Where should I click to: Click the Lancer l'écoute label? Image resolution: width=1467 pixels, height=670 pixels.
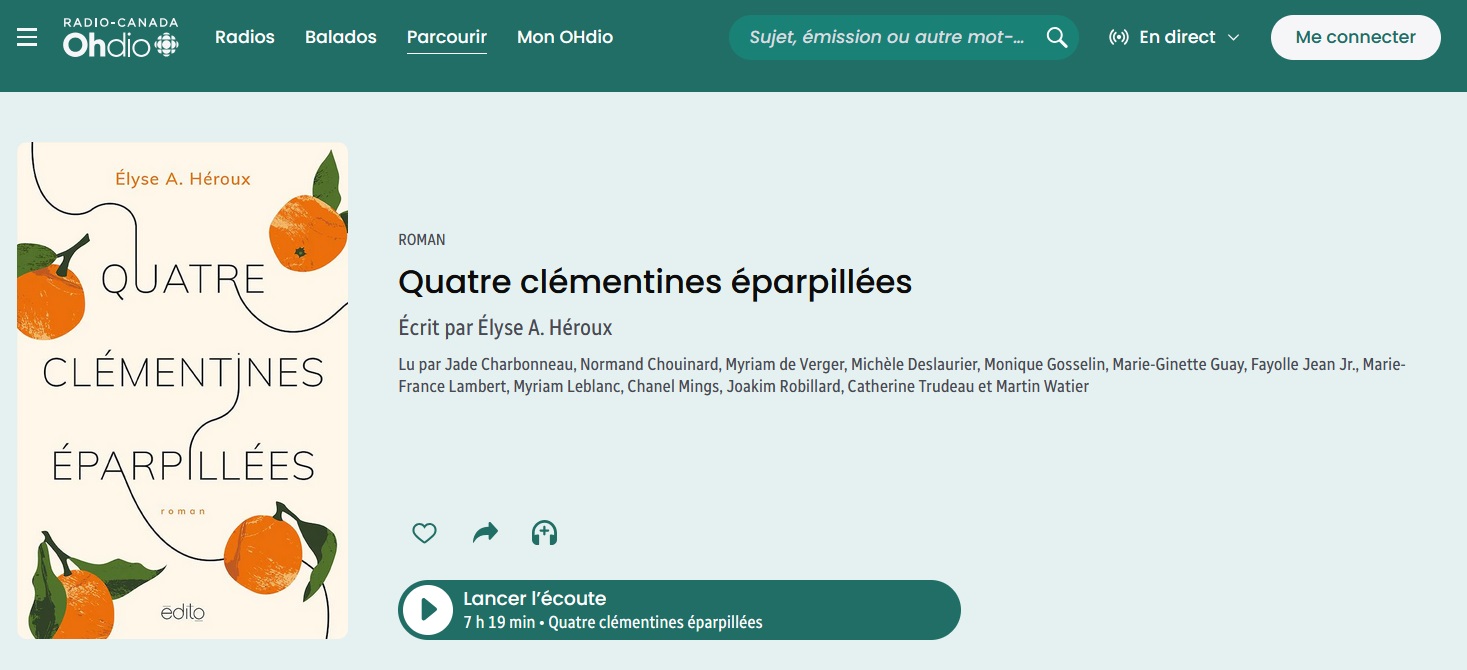point(535,599)
